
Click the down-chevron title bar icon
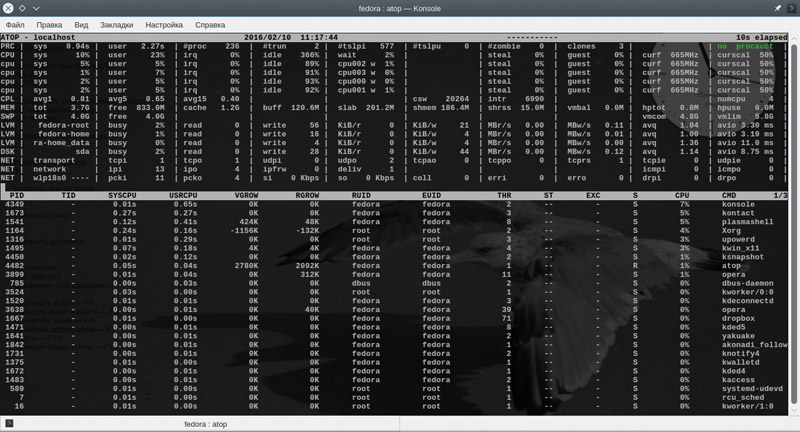coord(36,8)
